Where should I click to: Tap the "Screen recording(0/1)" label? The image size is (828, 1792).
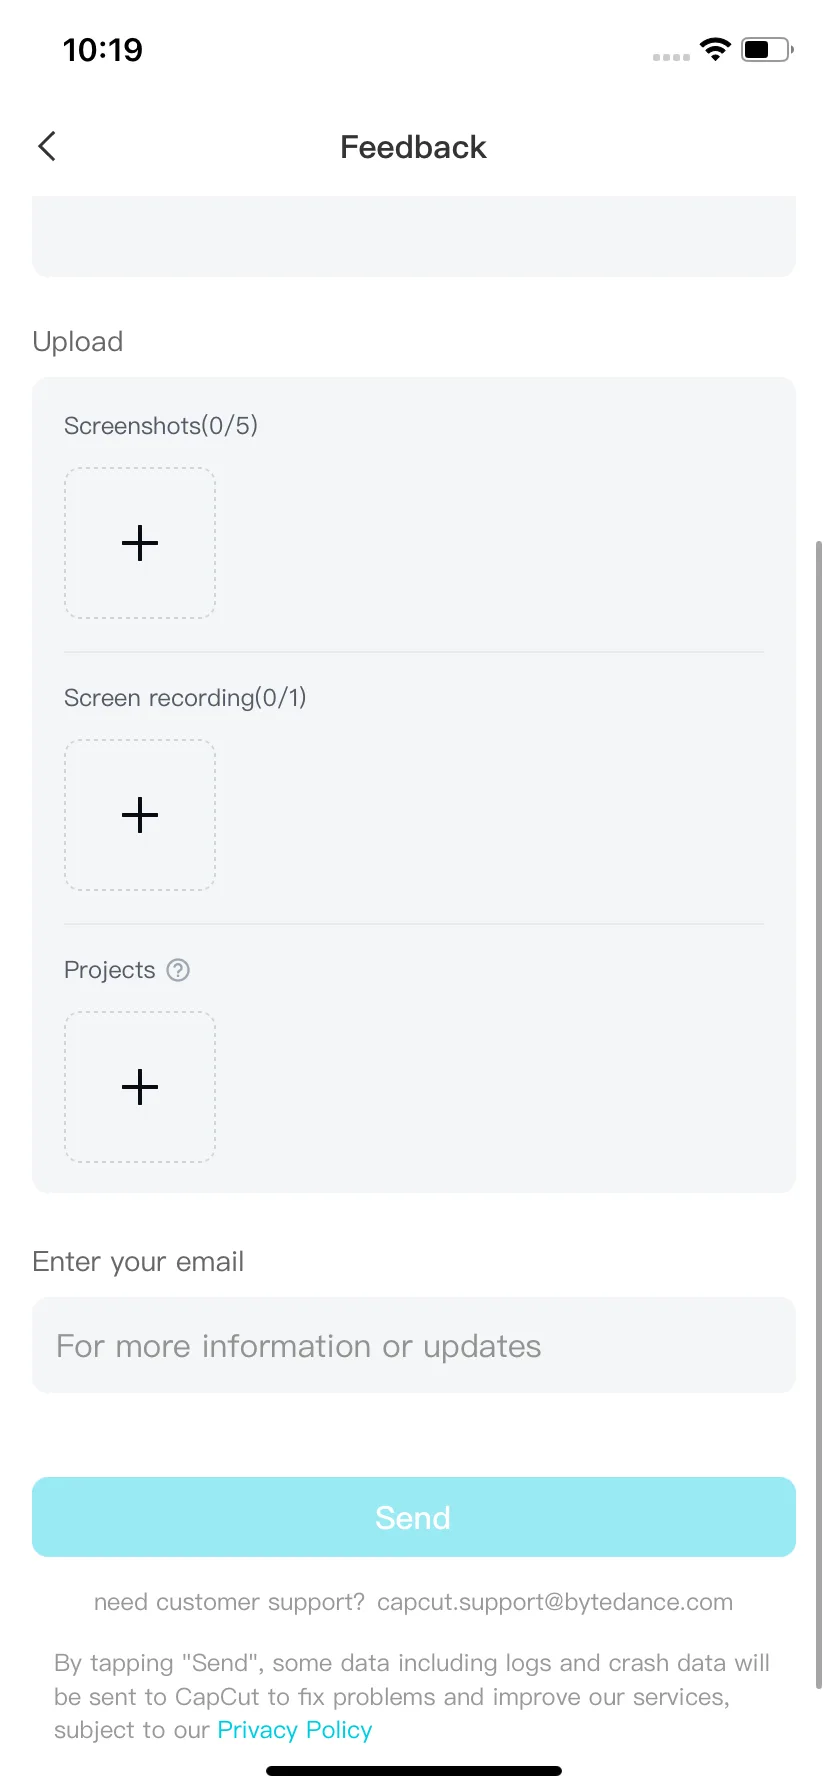tap(185, 698)
